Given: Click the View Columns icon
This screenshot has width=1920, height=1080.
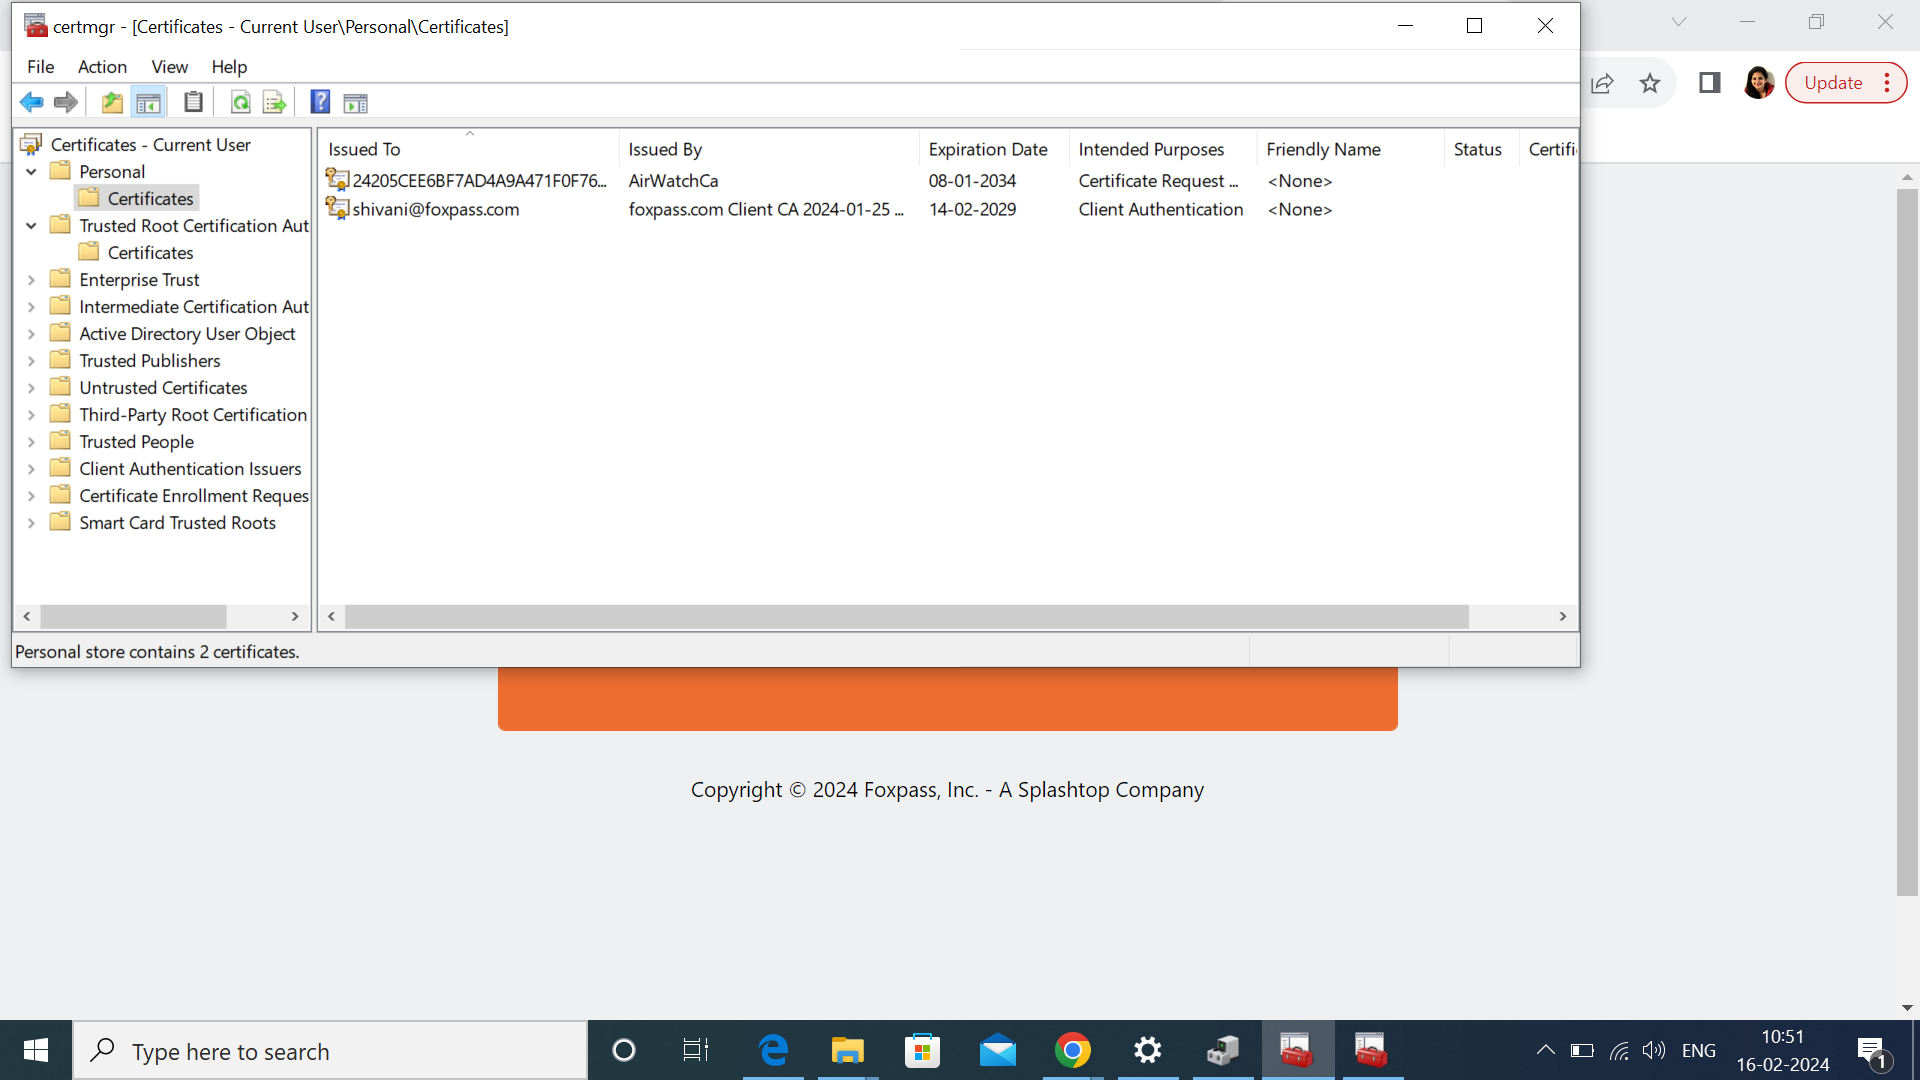Looking at the screenshot, I should [355, 103].
